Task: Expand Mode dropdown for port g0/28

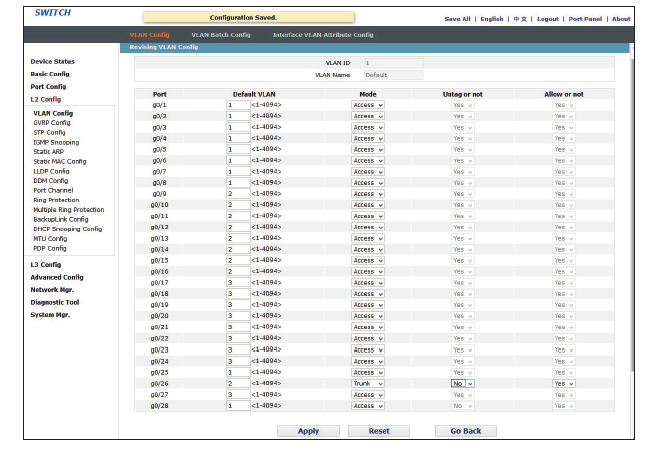Action: coord(367,405)
